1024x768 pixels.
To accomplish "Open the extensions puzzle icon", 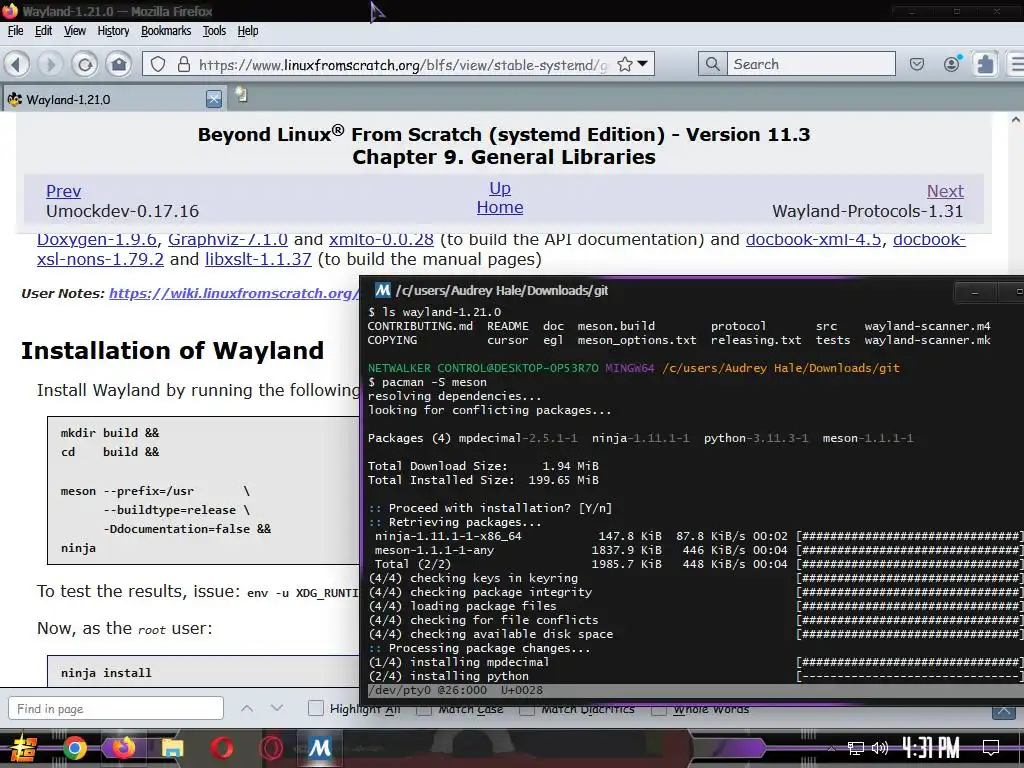I will click(985, 64).
